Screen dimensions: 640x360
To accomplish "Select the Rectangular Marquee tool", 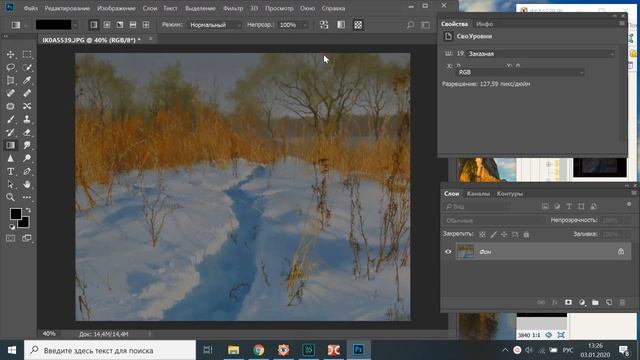I will coord(27,54).
